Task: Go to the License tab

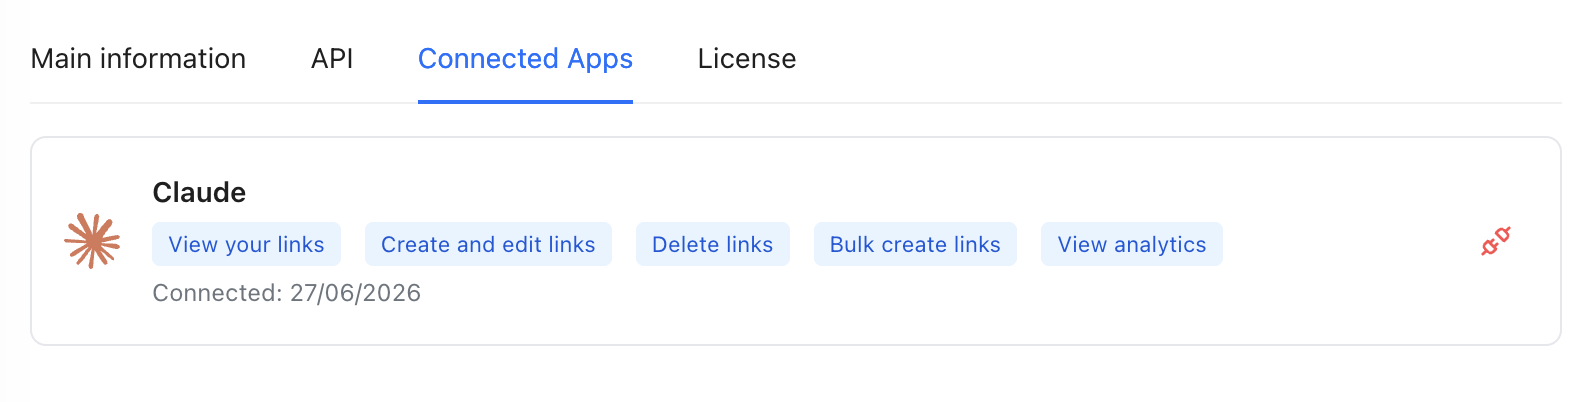Action: [x=747, y=59]
